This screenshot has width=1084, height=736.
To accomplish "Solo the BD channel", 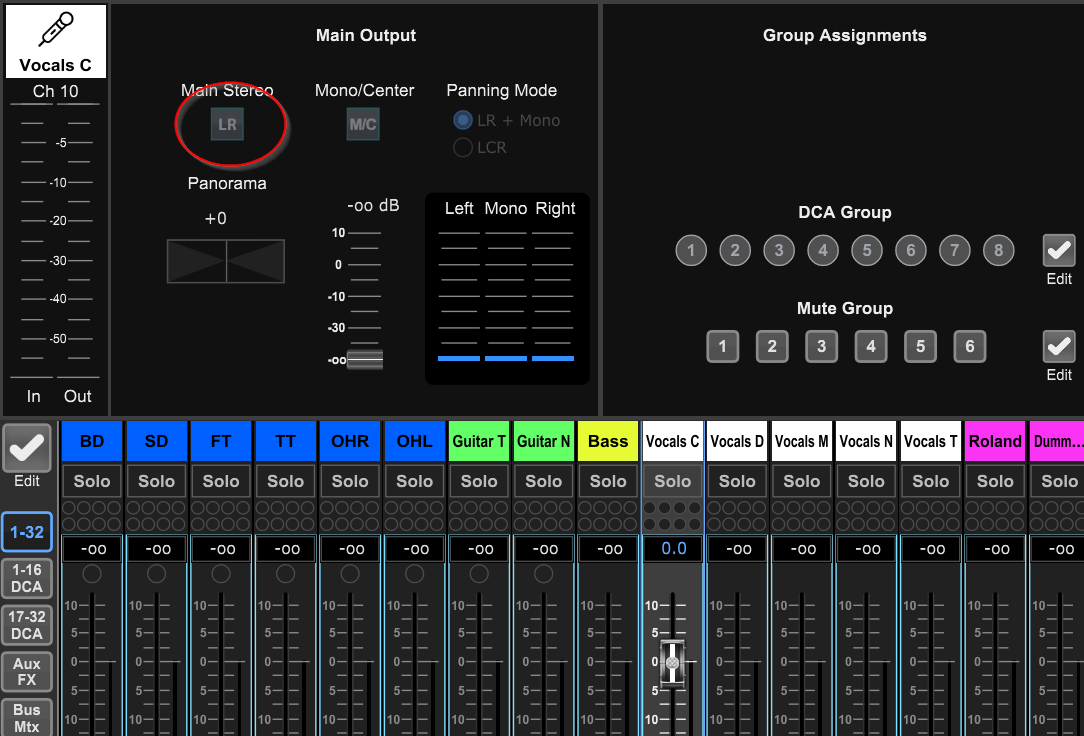I will coord(92,481).
